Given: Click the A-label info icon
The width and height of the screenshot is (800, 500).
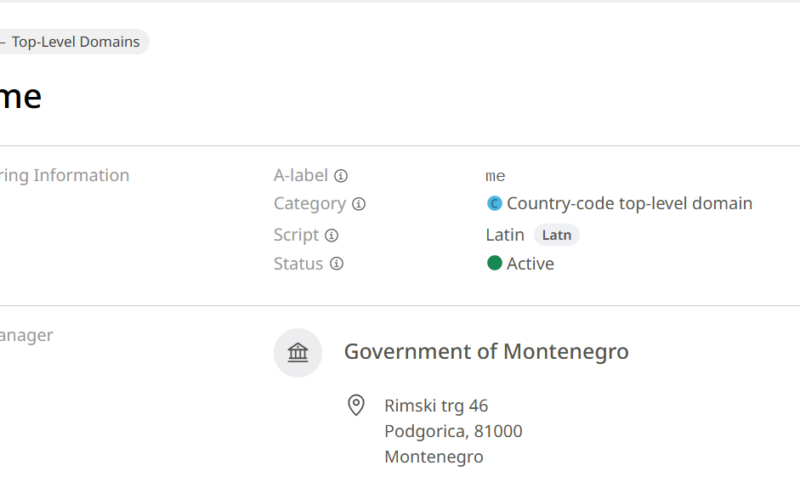Looking at the screenshot, I should [341, 176].
